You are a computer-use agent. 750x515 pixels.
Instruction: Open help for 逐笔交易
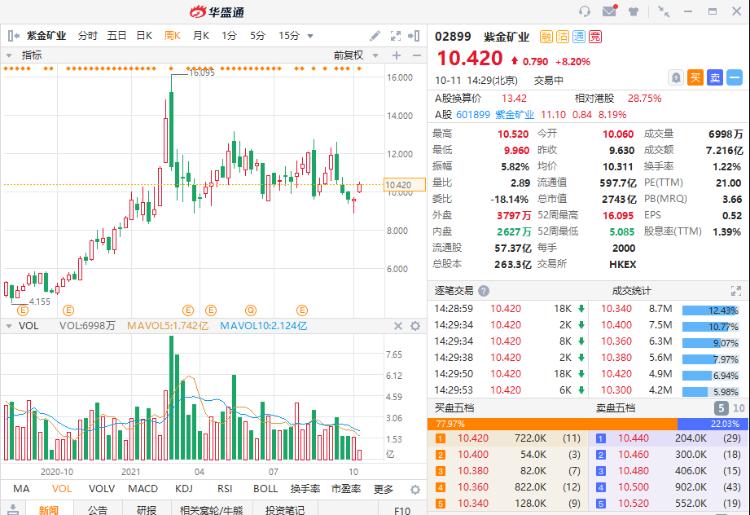[x=484, y=291]
